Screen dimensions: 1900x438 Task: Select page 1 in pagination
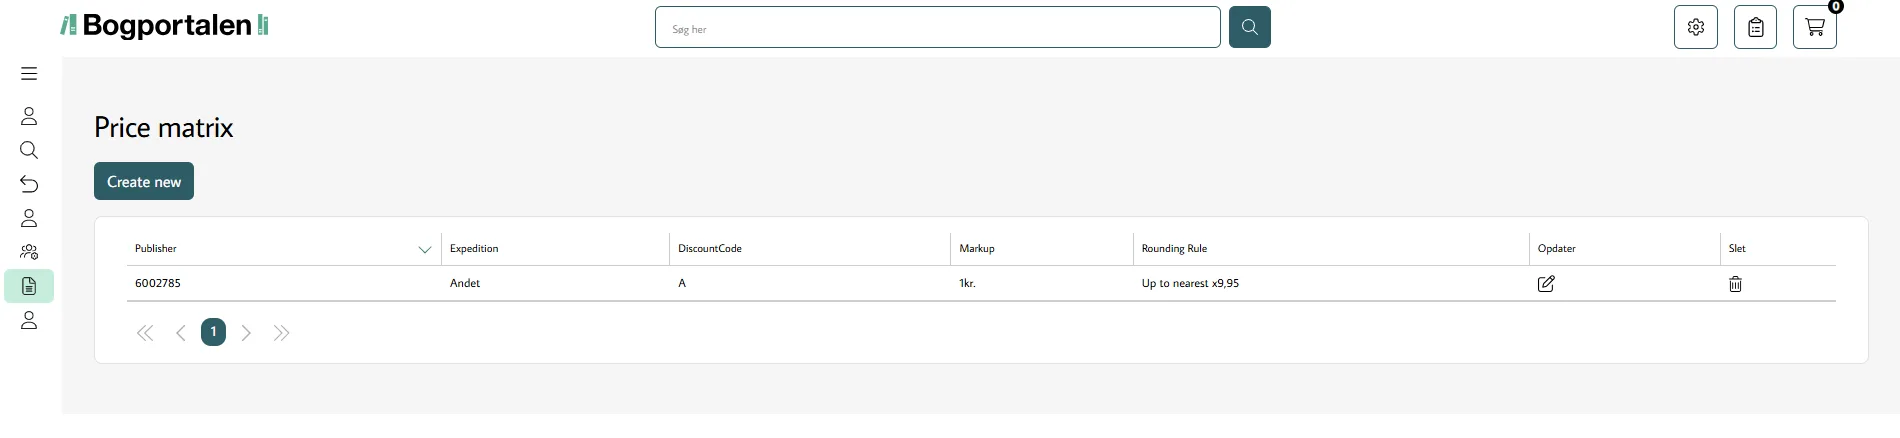tap(213, 332)
